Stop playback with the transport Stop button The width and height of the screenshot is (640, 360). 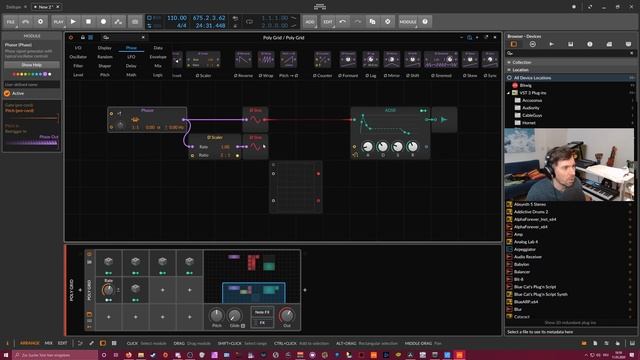click(88, 22)
